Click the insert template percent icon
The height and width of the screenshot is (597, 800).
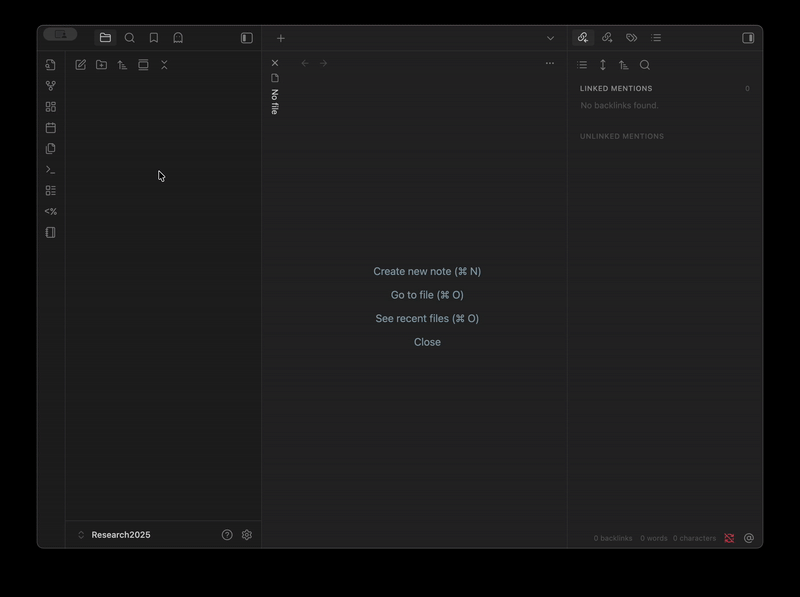pyautogui.click(x=50, y=212)
